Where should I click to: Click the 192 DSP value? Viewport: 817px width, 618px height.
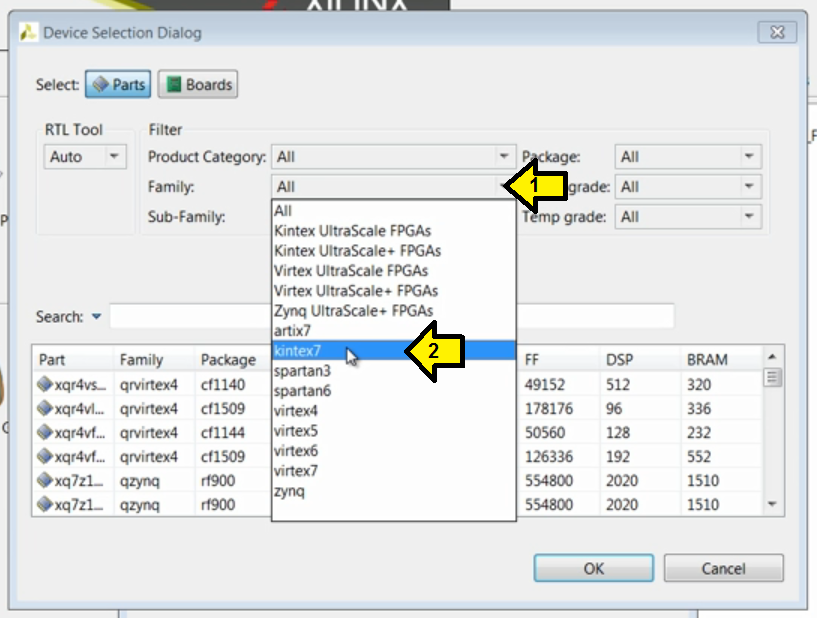point(618,456)
